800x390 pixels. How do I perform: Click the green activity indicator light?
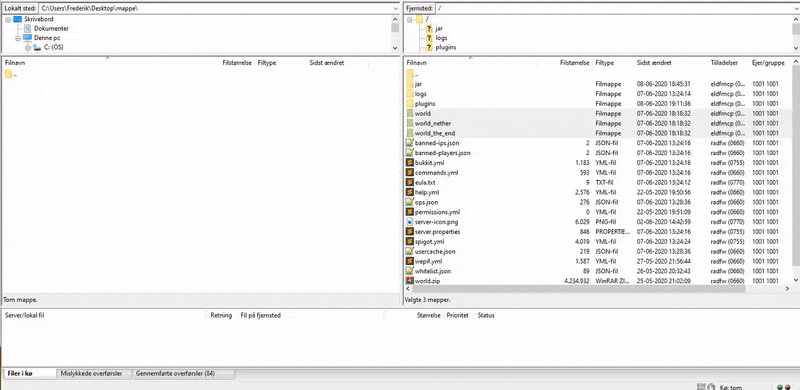pos(780,387)
